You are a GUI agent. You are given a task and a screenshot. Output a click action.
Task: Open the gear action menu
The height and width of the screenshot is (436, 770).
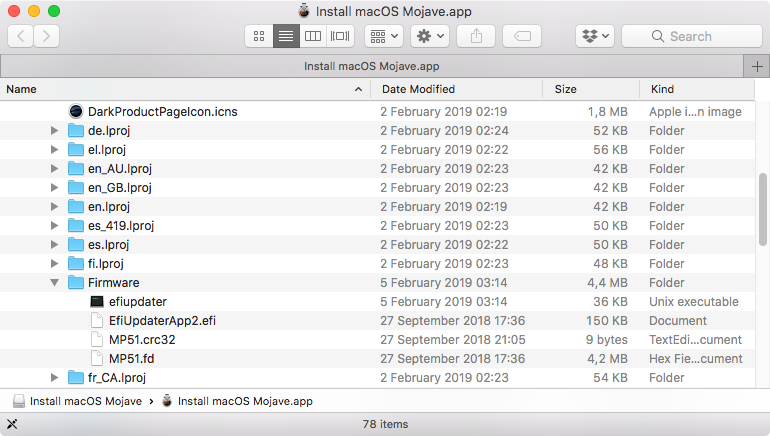430,36
